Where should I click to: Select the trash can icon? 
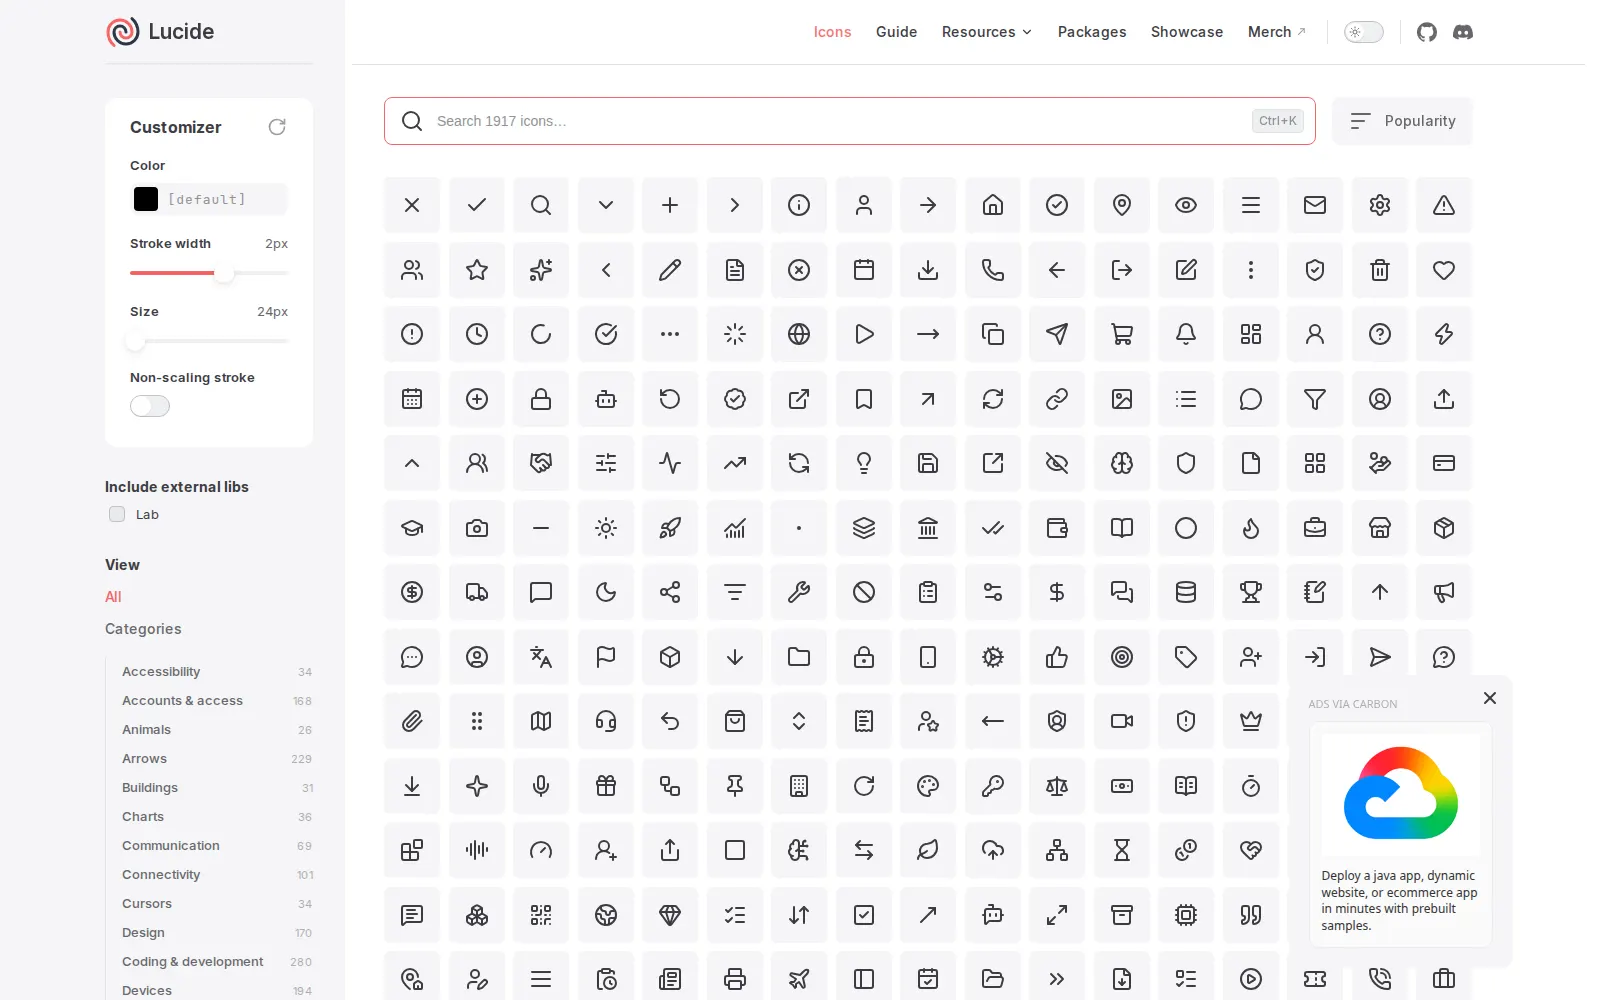[1380, 270]
